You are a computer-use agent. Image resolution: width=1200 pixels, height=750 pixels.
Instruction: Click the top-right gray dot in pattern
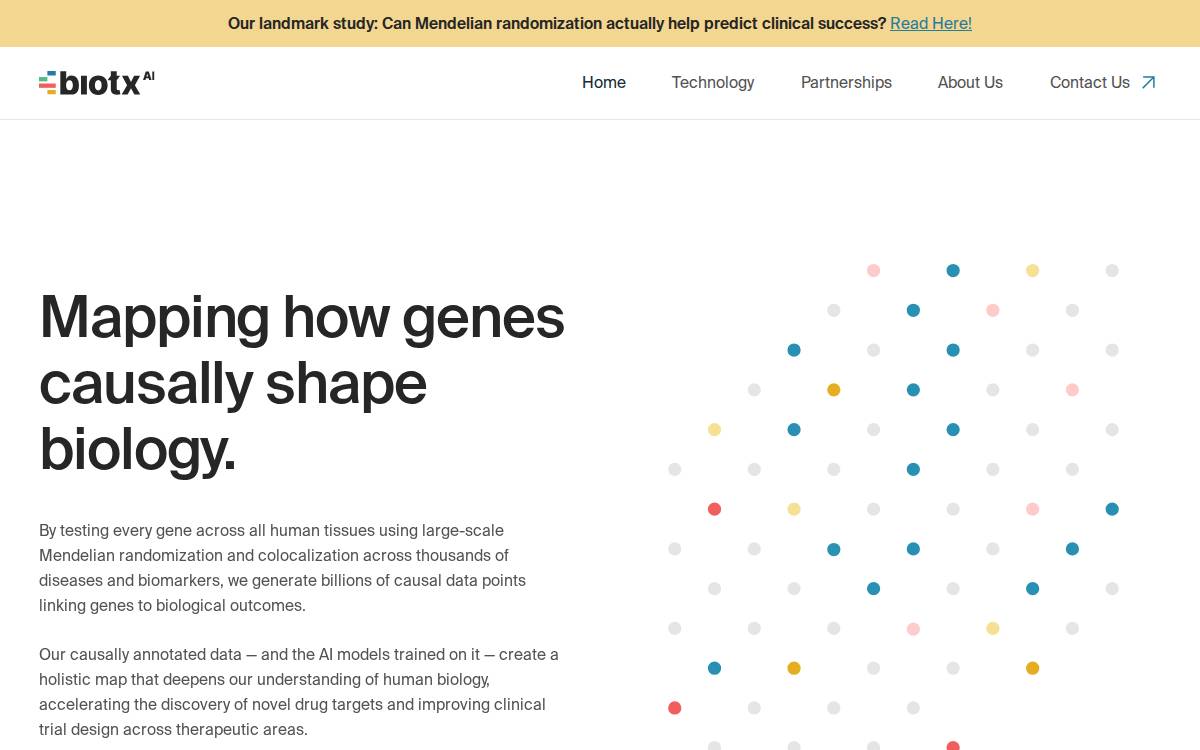(x=1112, y=270)
